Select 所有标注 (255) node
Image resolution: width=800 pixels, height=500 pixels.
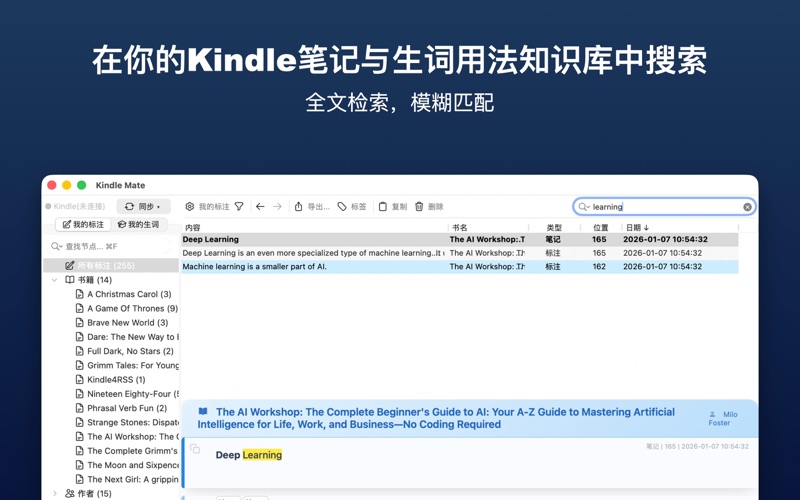[112, 265]
